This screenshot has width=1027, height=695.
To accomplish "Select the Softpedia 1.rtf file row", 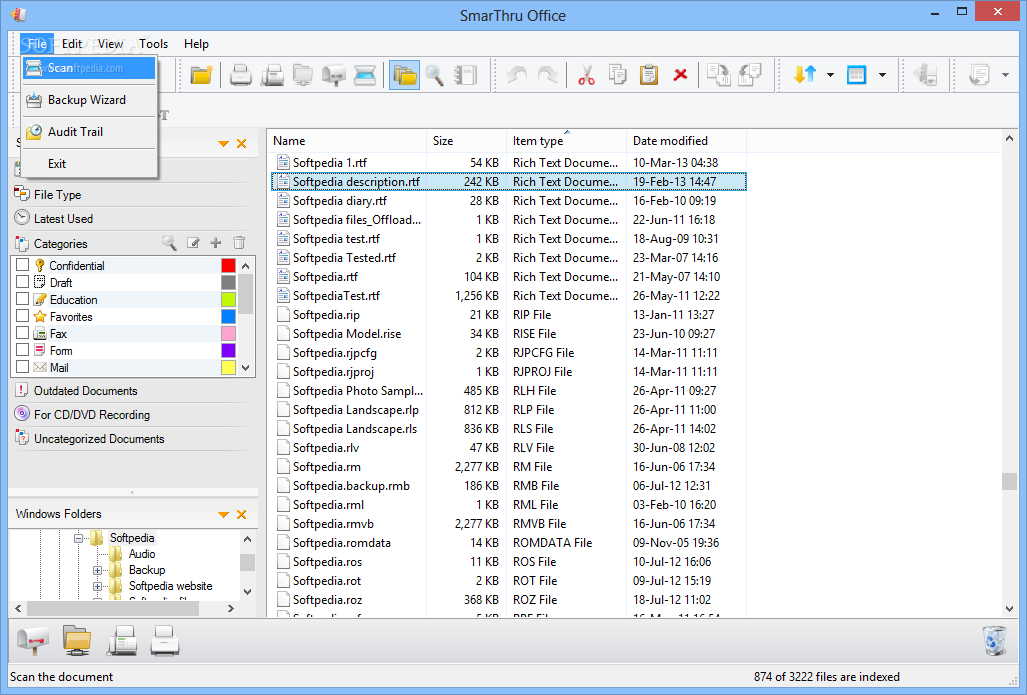I will (x=509, y=162).
